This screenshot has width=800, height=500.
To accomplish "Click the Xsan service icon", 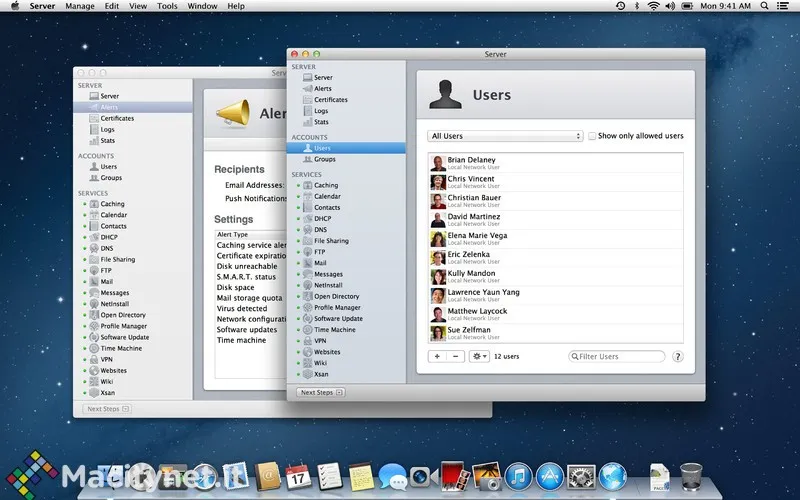I will pyautogui.click(x=307, y=374).
